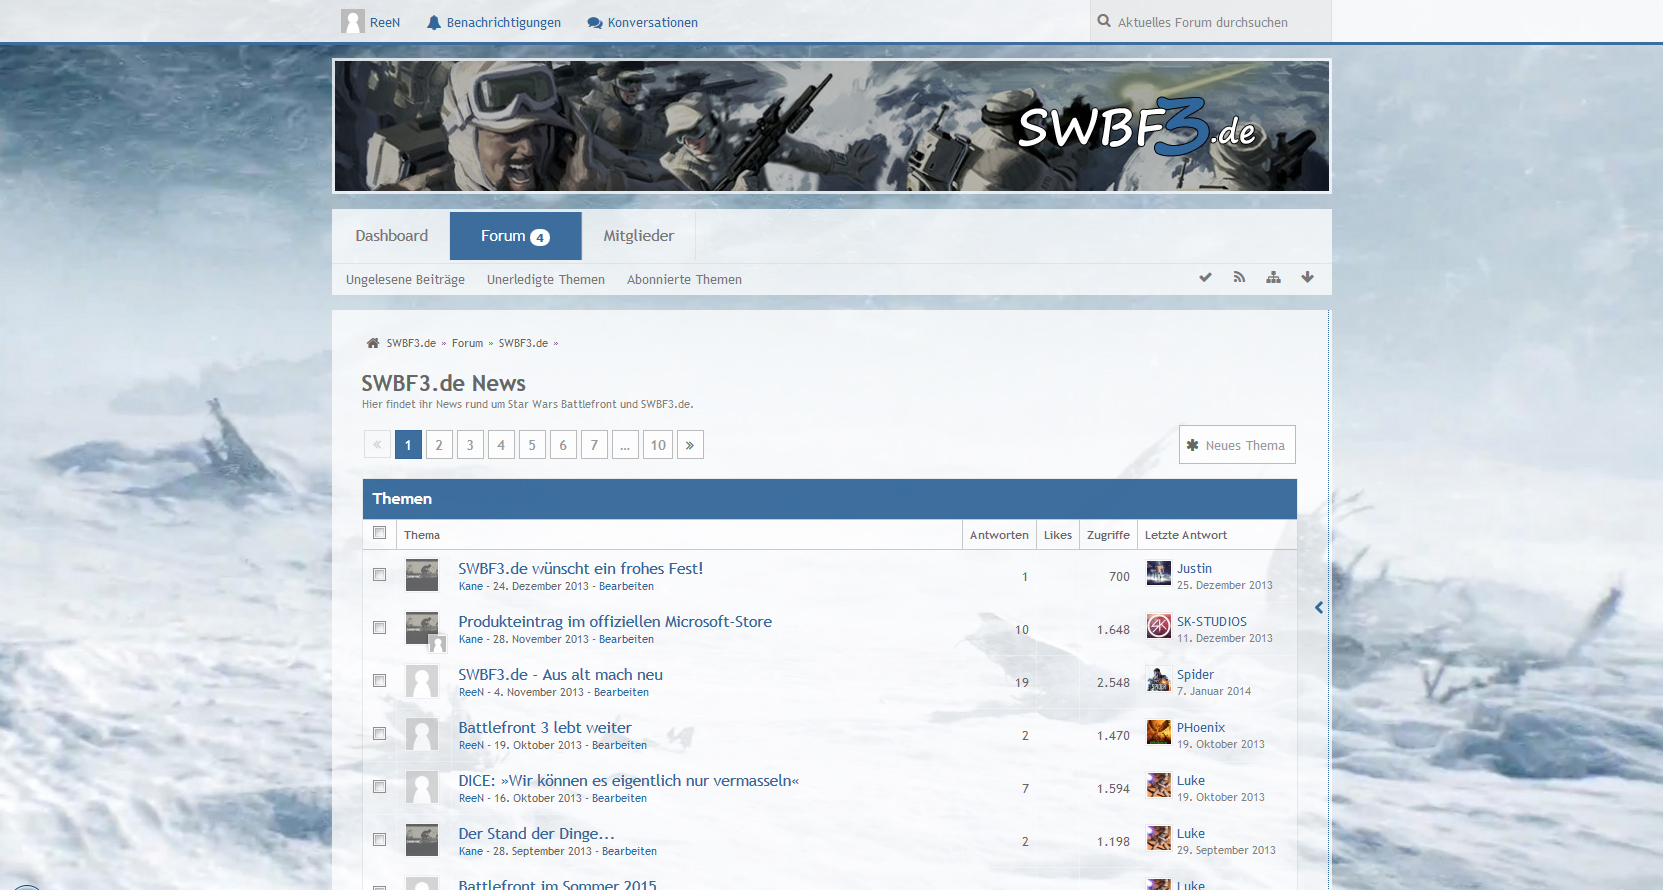The width and height of the screenshot is (1663, 890).
Task: Open Luke's avatar dated 19. Oktober 2013
Action: click(x=1159, y=785)
